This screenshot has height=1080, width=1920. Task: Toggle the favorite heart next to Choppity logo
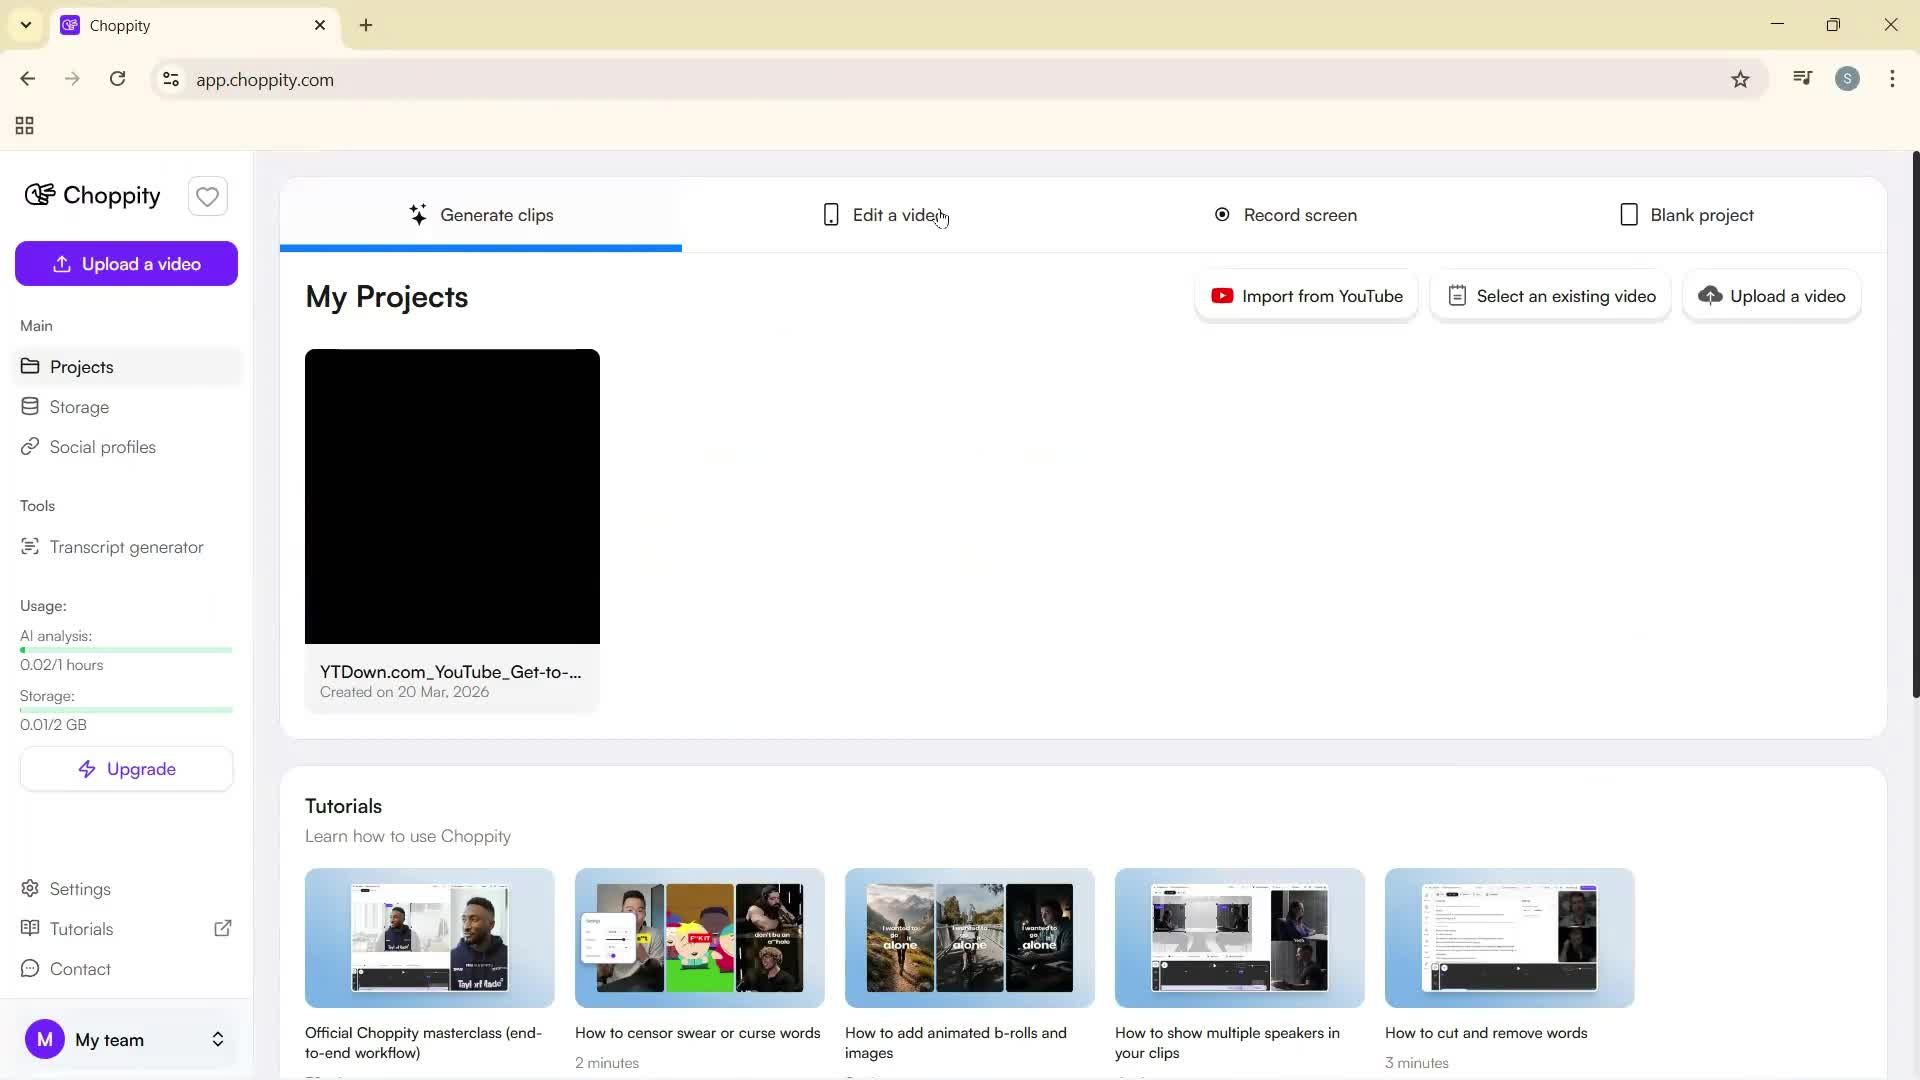[x=207, y=196]
